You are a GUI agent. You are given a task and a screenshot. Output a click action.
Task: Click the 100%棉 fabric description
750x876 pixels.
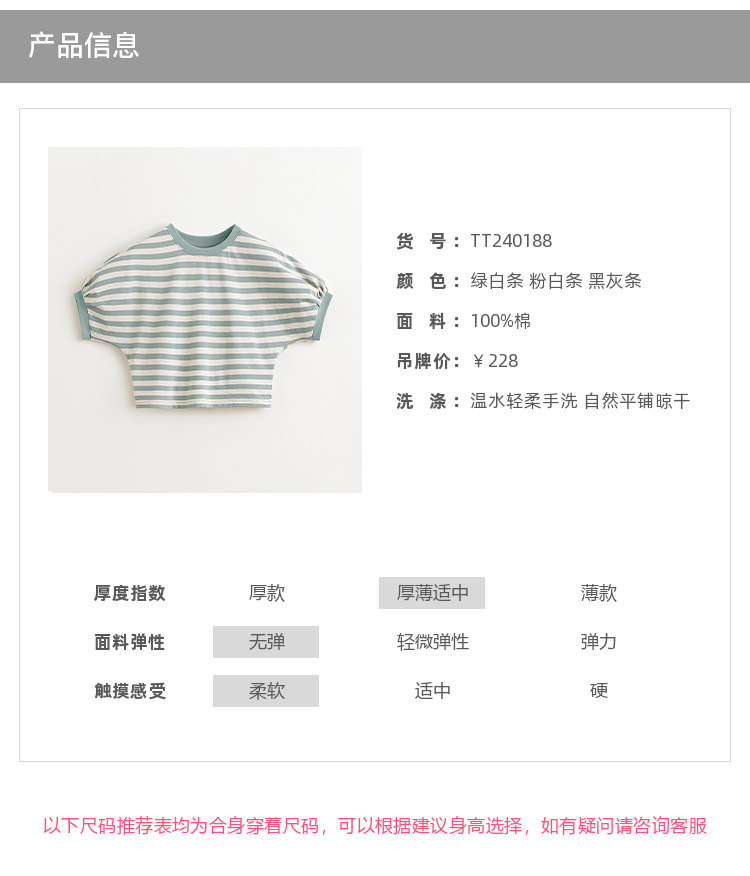click(501, 321)
